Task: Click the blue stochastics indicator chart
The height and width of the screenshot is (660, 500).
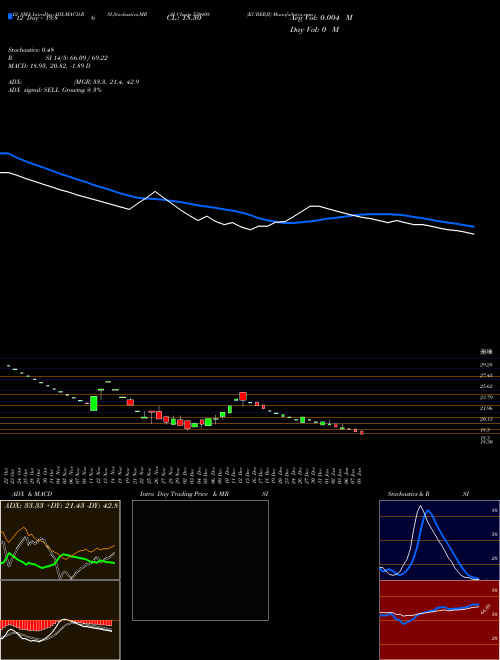Action: click(439, 540)
